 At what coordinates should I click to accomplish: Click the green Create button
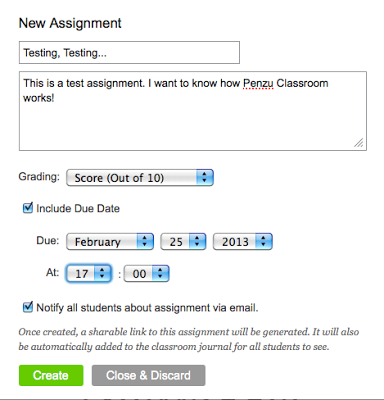(x=51, y=375)
